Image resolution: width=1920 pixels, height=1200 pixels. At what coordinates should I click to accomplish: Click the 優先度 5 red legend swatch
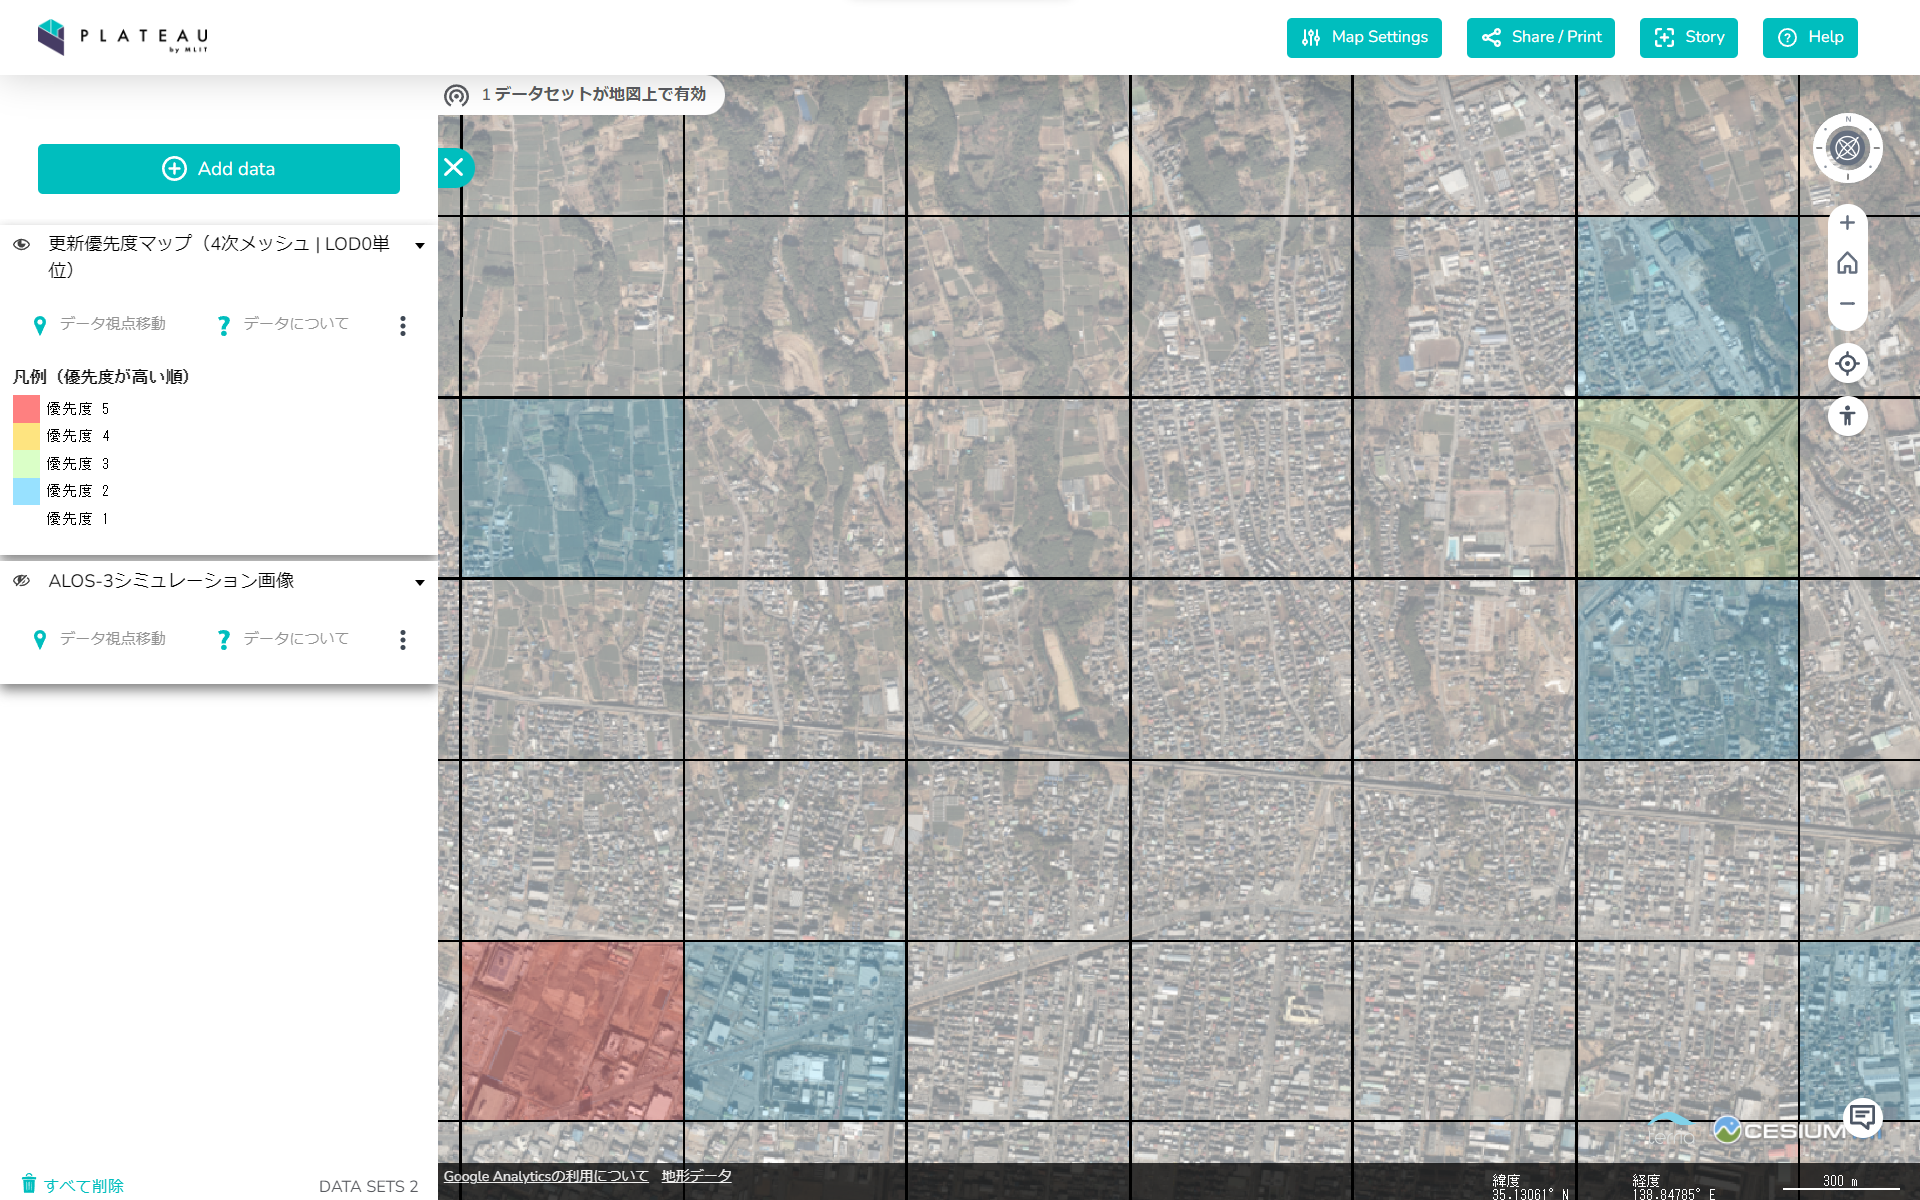pyautogui.click(x=26, y=408)
